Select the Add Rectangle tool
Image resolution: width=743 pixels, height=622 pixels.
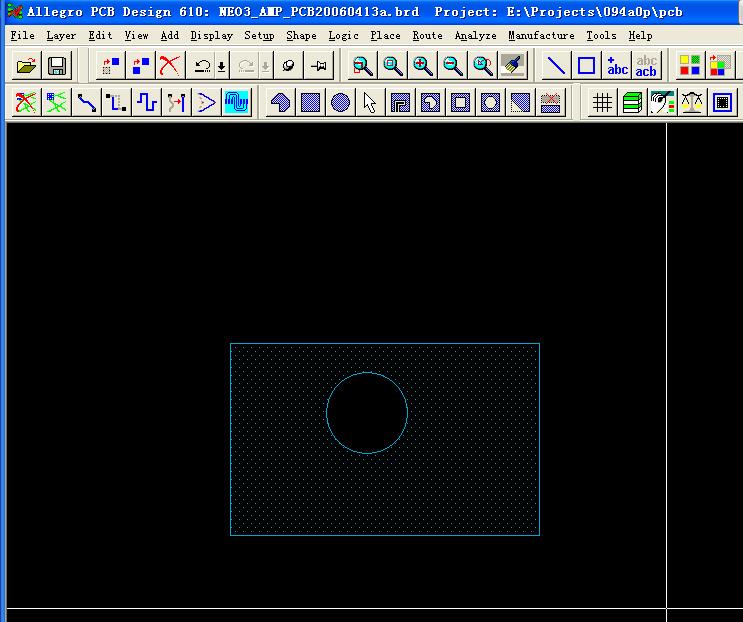click(586, 65)
